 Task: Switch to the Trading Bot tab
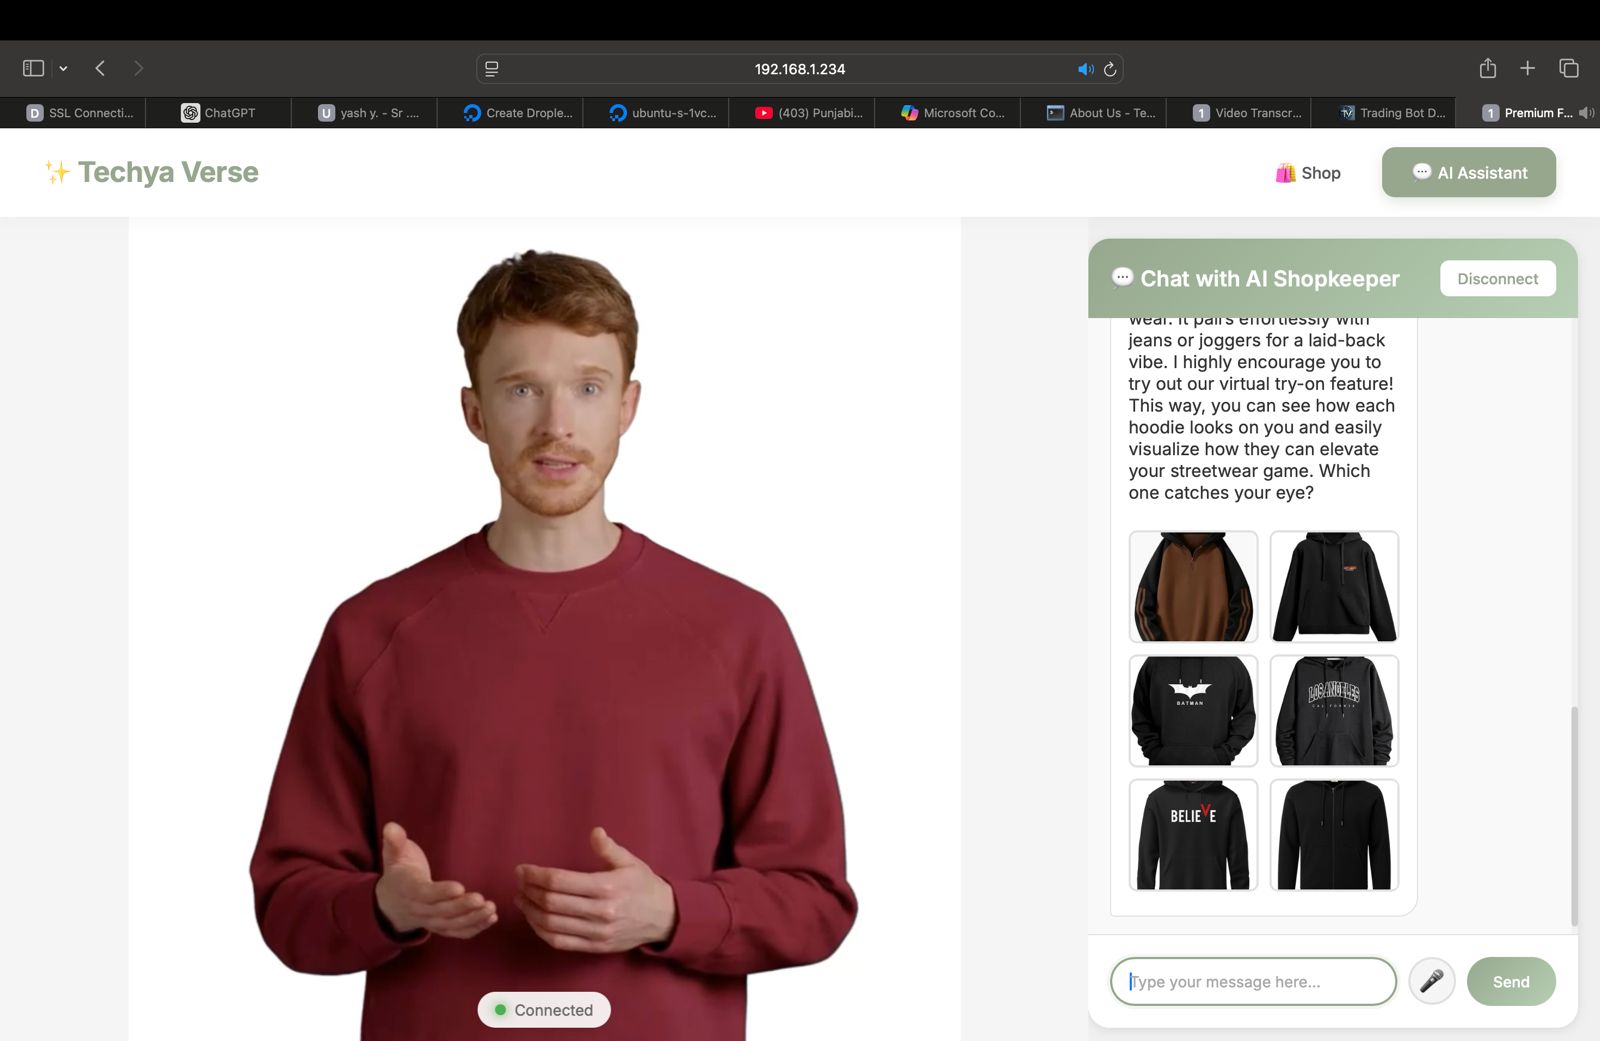[x=1392, y=113]
